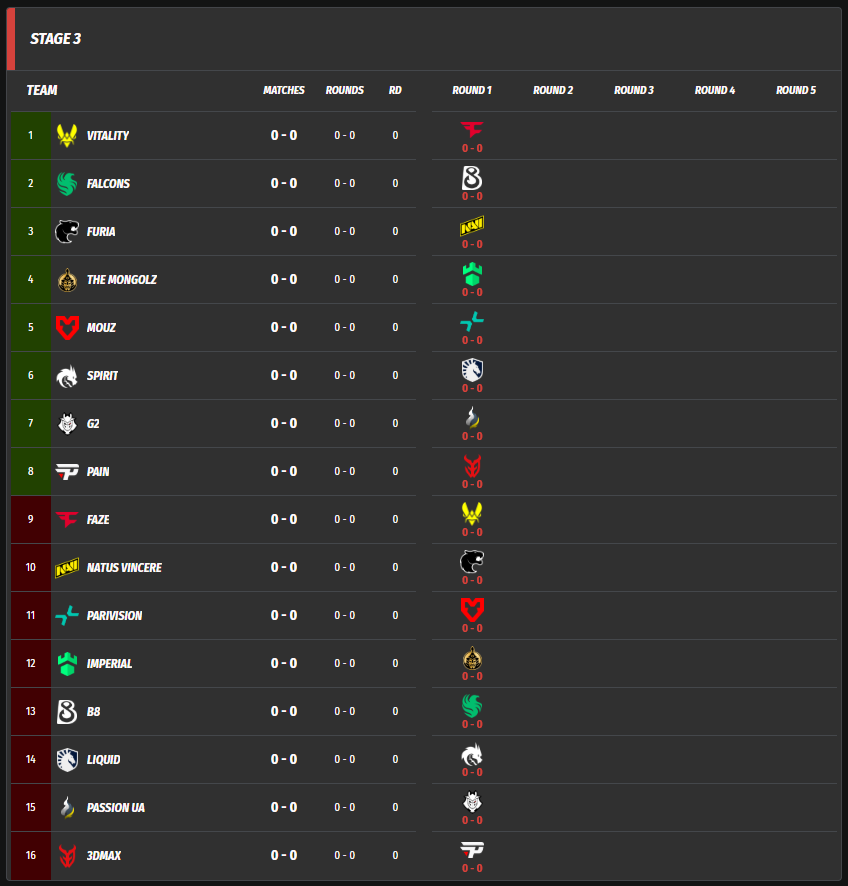Click the 3DMAX team logo

pyautogui.click(x=67, y=855)
